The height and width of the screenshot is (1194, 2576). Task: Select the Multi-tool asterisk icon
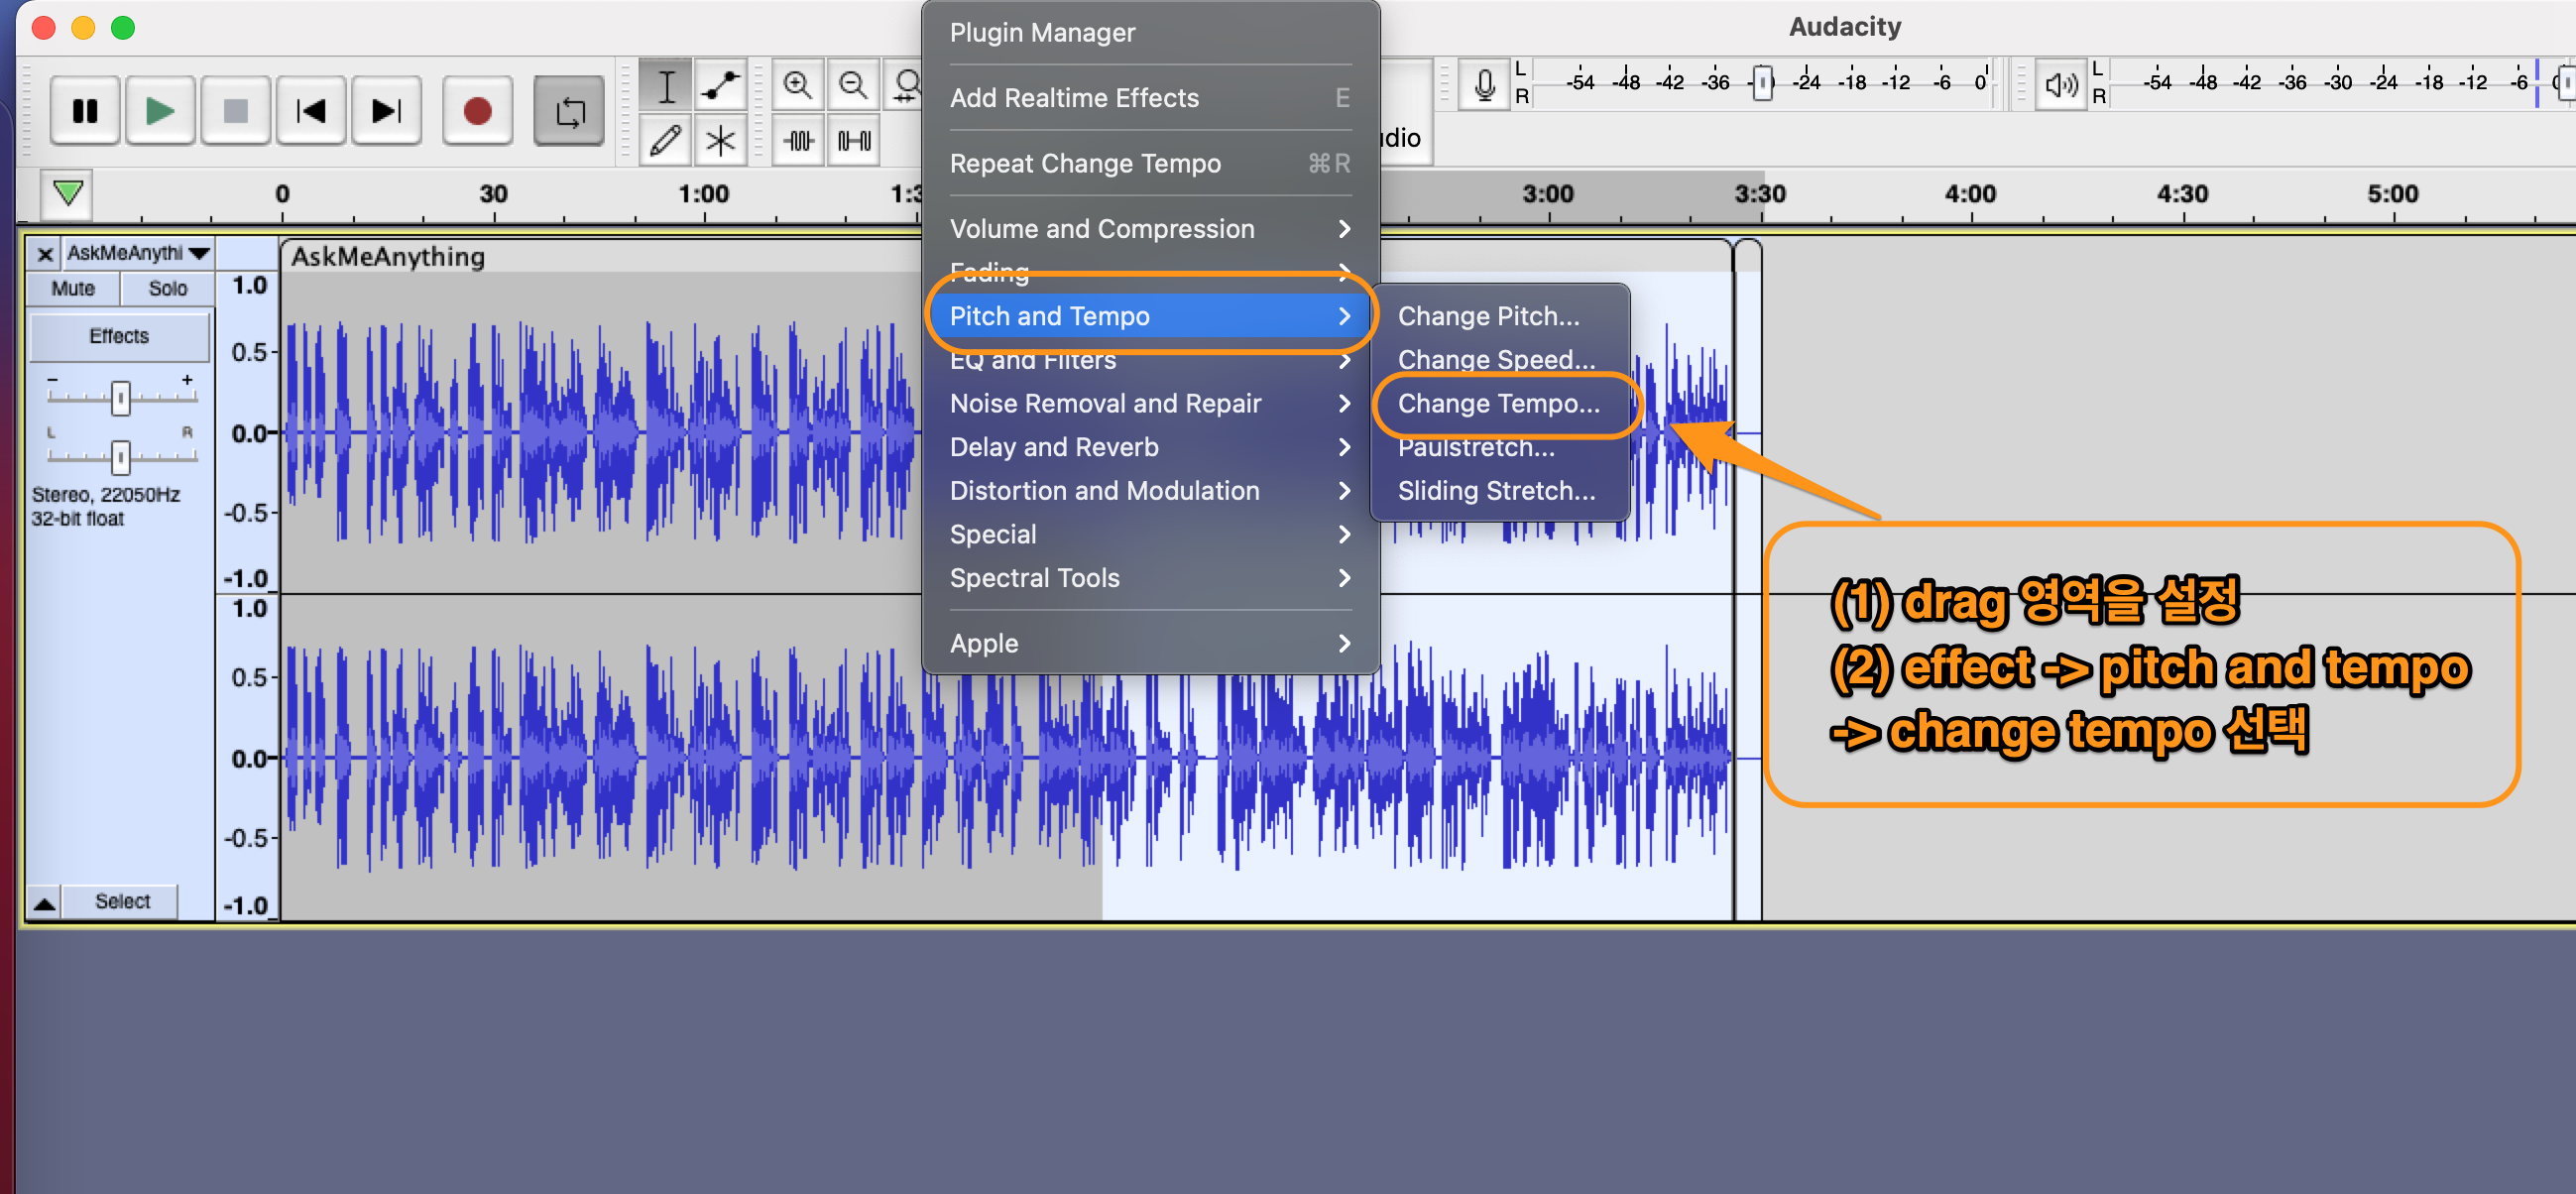click(720, 141)
